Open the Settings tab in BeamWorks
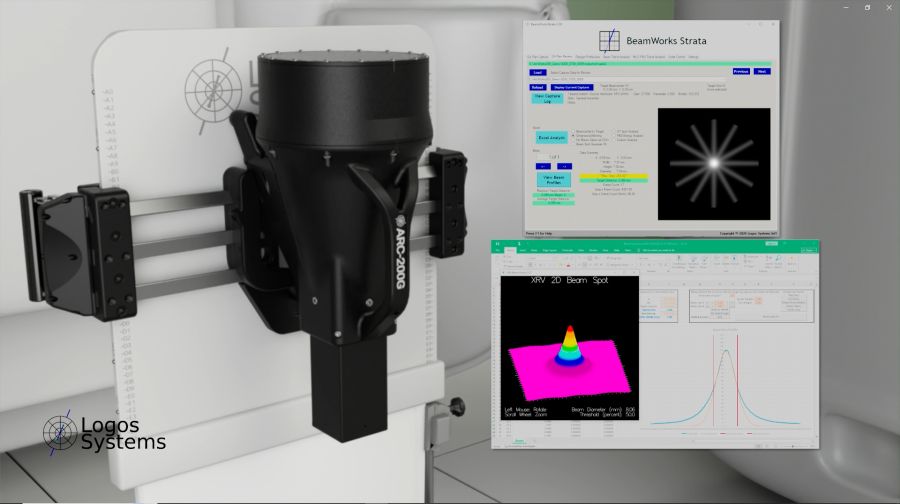The width and height of the screenshot is (900, 504). coord(693,57)
